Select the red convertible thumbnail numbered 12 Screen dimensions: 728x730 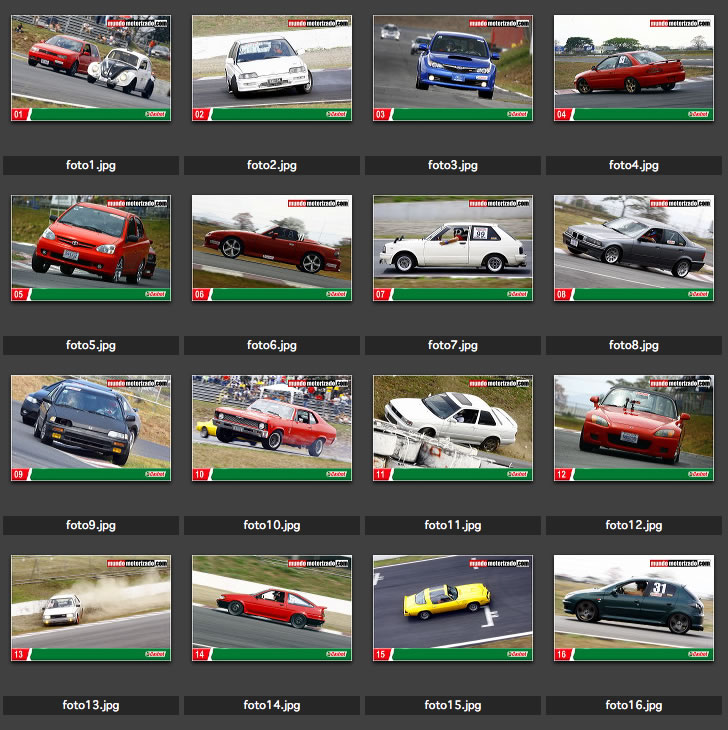coord(634,428)
